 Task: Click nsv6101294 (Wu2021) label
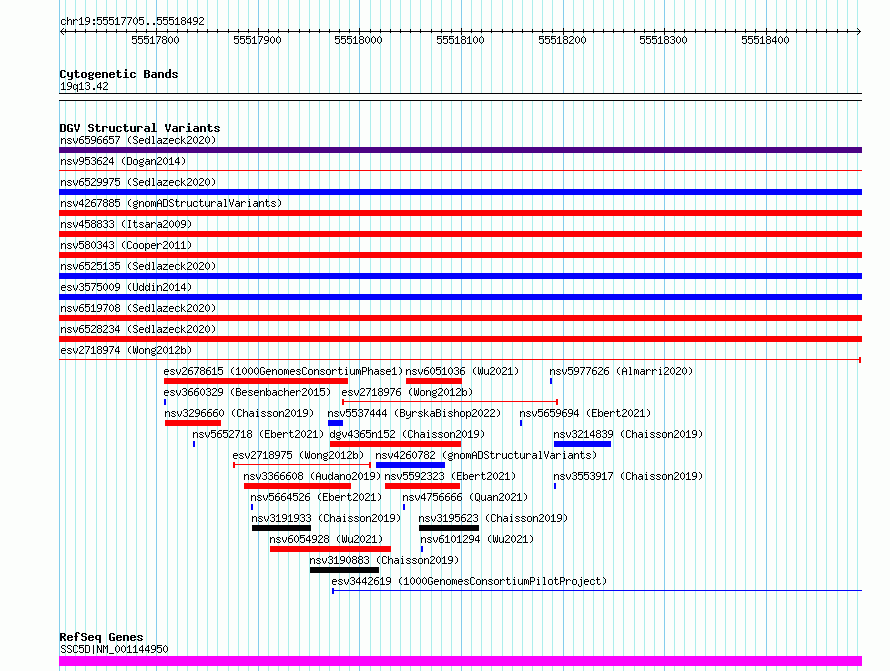click(x=477, y=539)
